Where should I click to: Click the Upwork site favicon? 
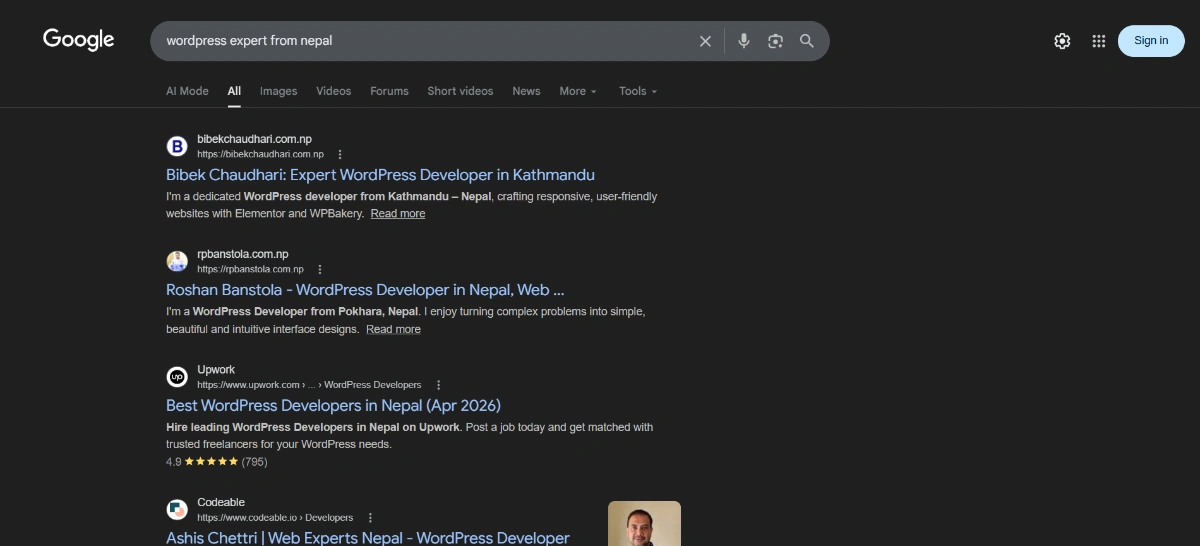177,377
